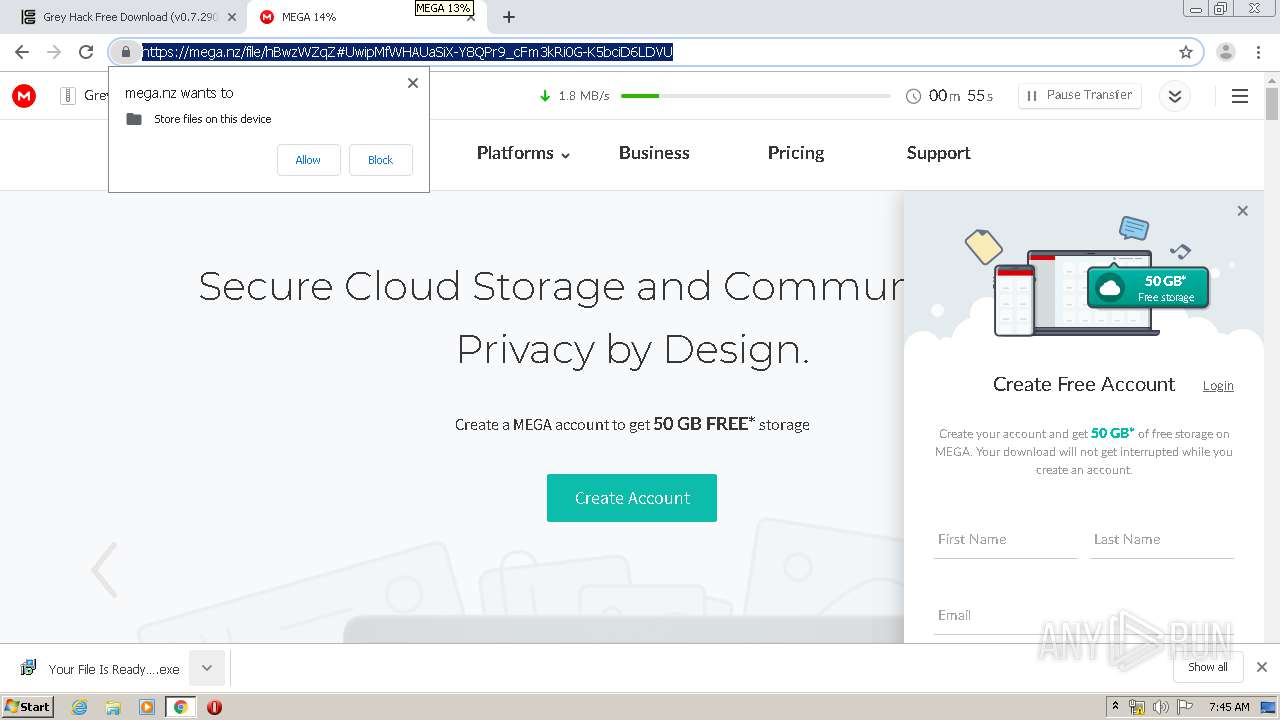Screen dimensions: 1280x720
Task: Click the file icon beside Grey
Action: click(x=68, y=96)
